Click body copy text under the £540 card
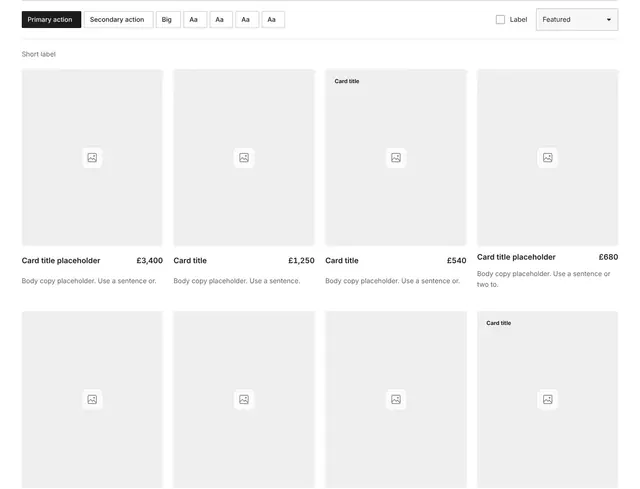640x489 pixels. pos(393,281)
